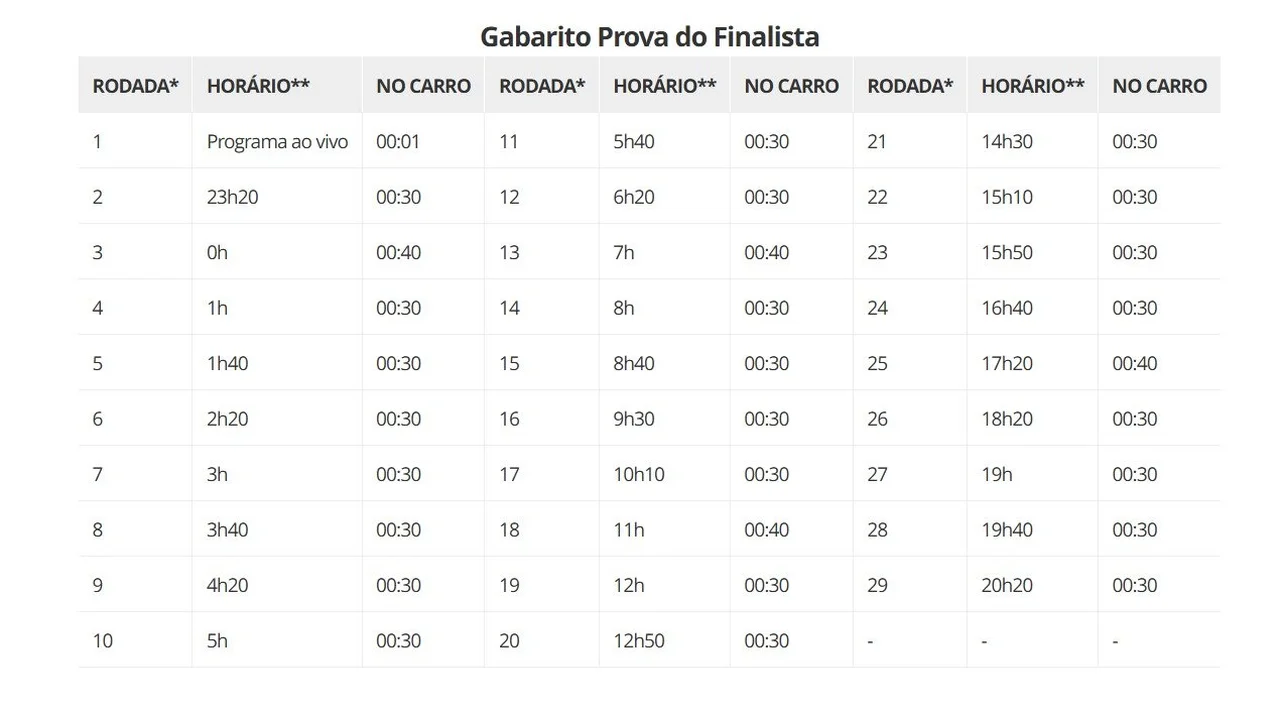The image size is (1280, 712).
Task: Select the 23h20 schedule cell
Action: pyautogui.click(x=232, y=197)
